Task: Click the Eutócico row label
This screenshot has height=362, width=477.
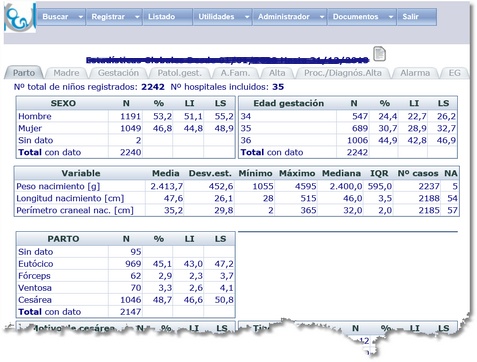Action: (36, 264)
